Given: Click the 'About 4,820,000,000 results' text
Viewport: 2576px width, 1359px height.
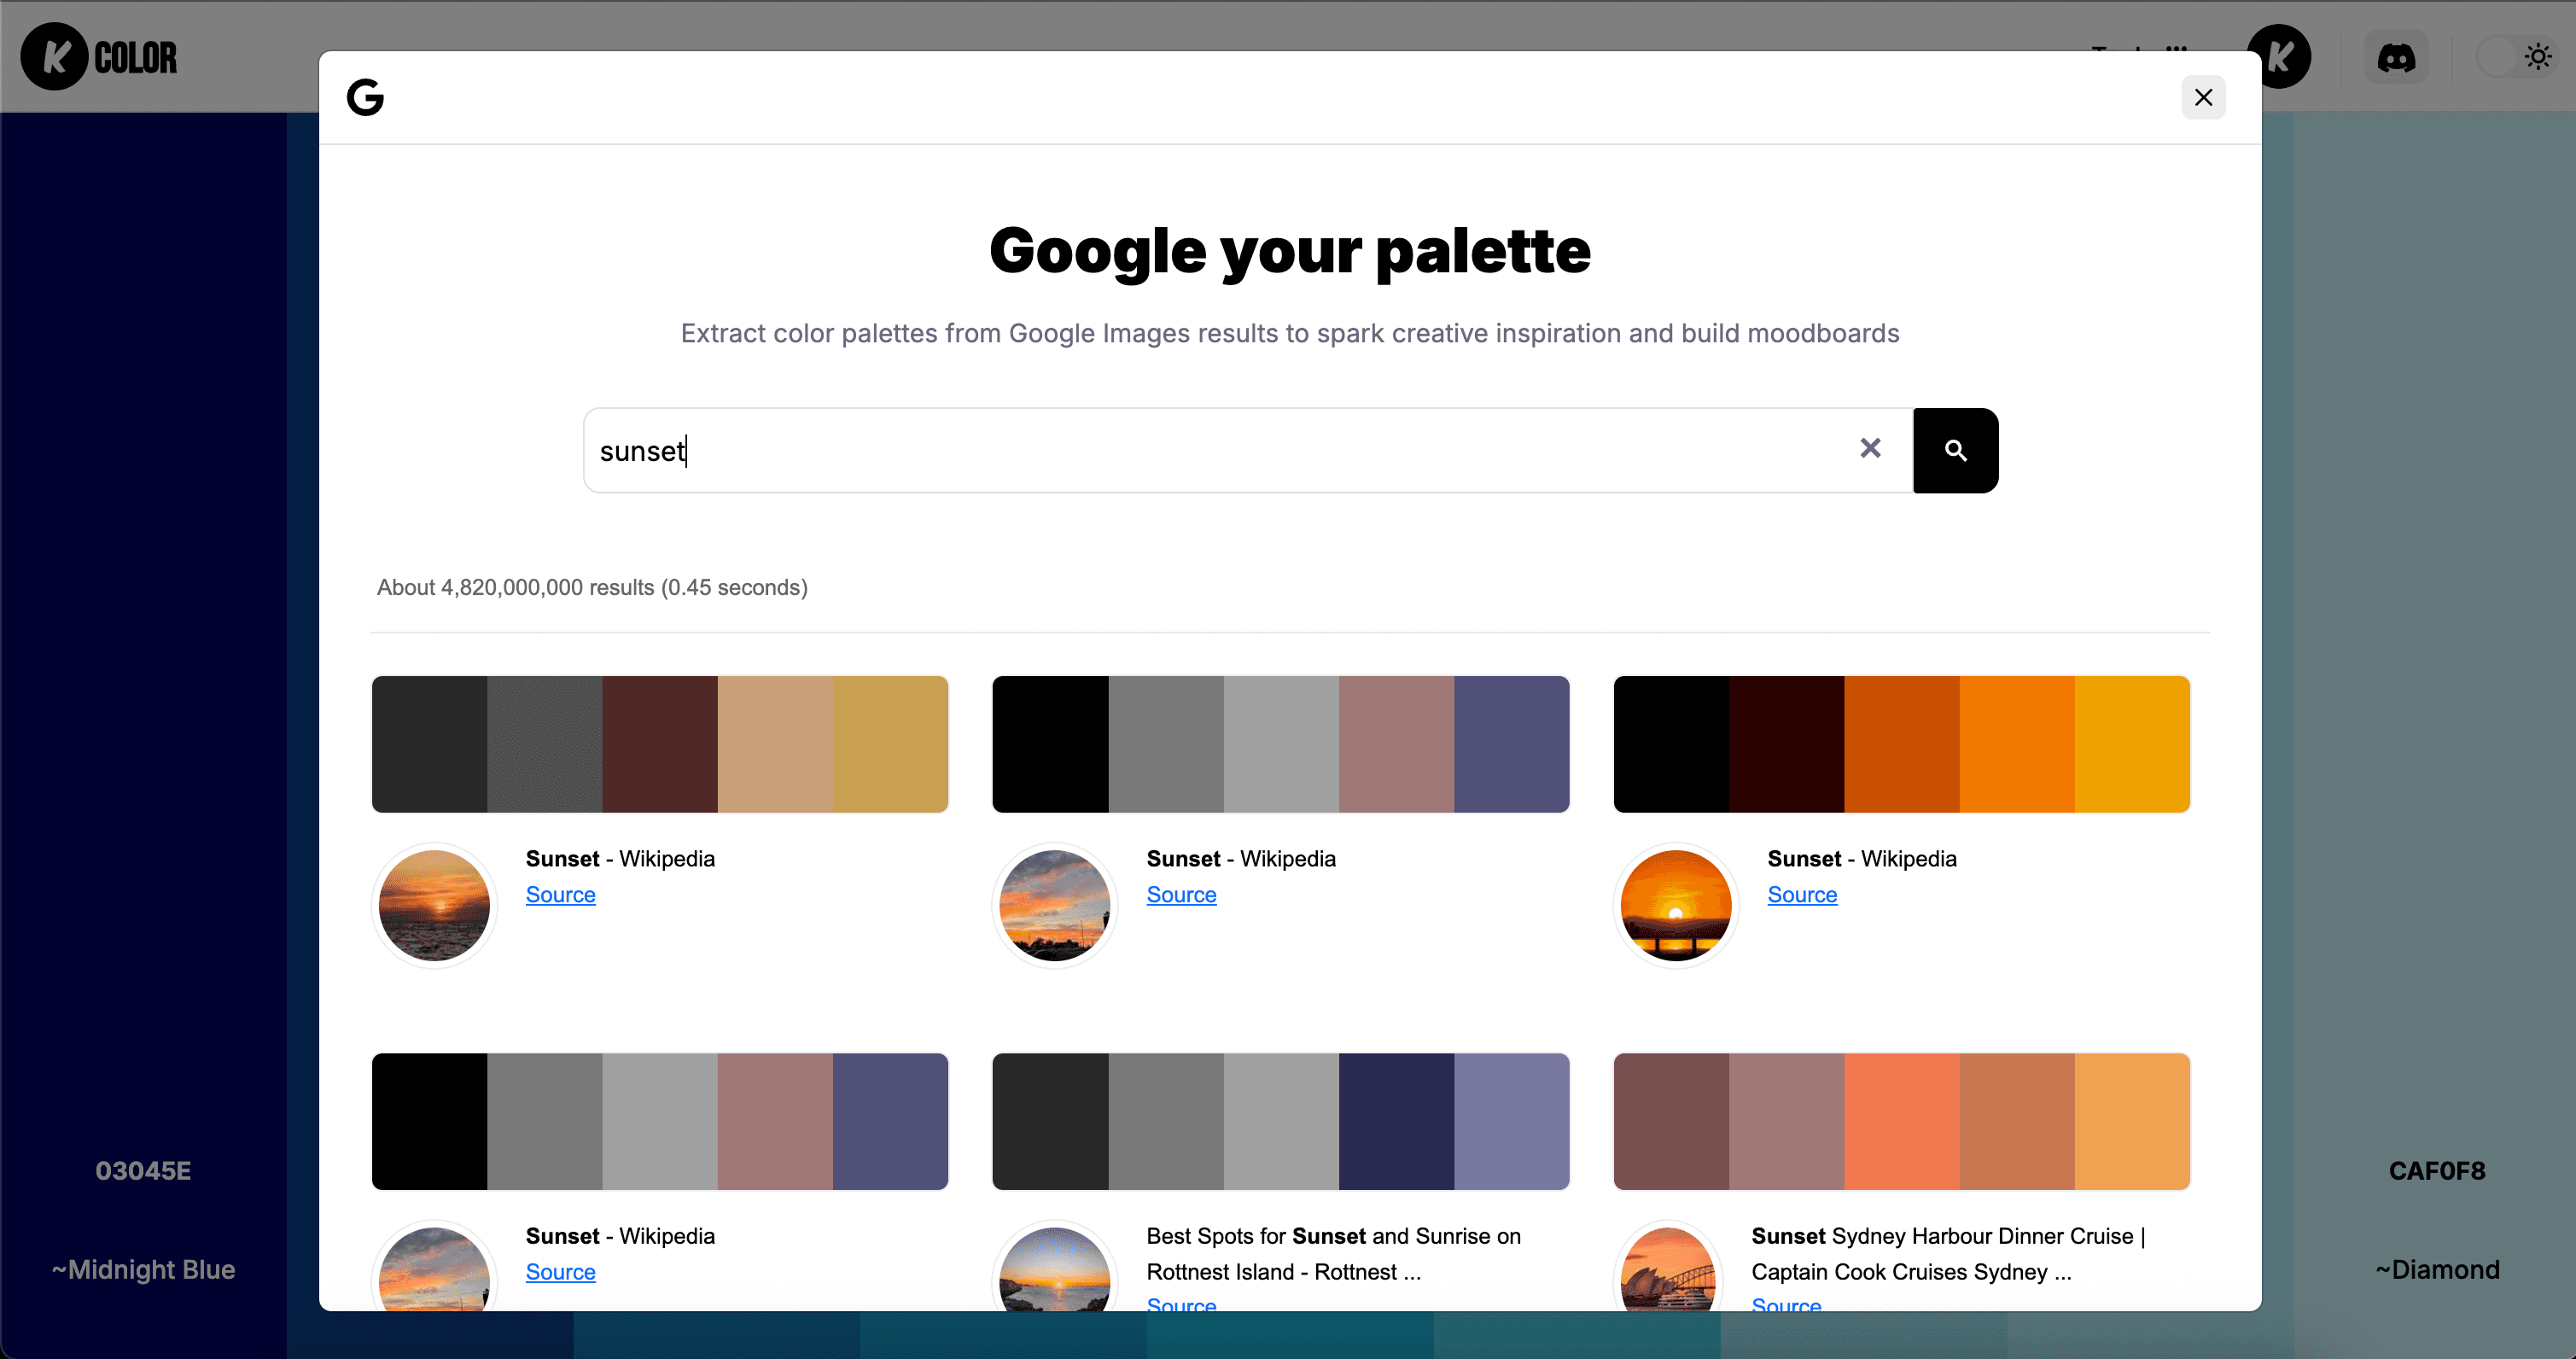Looking at the screenshot, I should pos(592,587).
